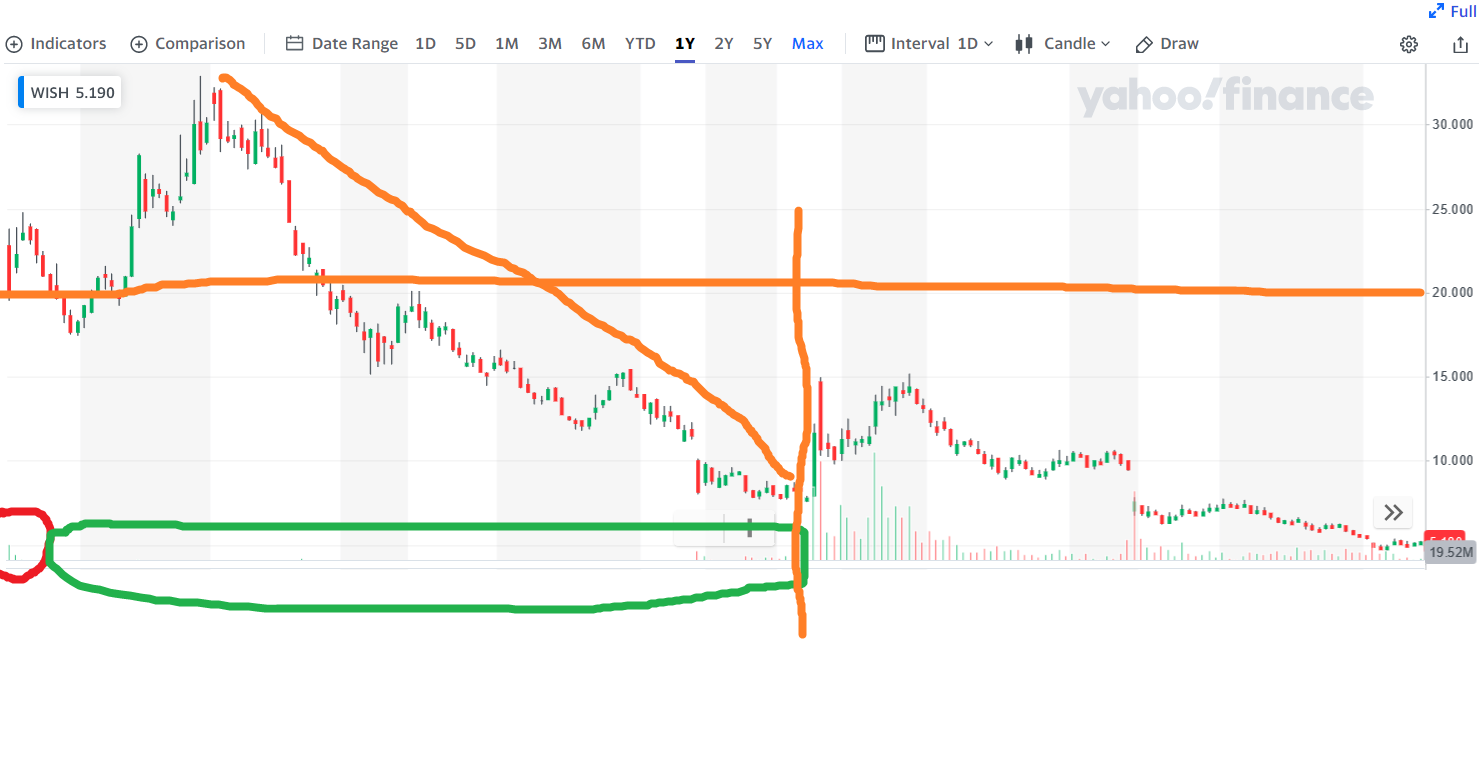Jump to latest data with double-arrow button
The image size is (1479, 760).
point(1394,513)
